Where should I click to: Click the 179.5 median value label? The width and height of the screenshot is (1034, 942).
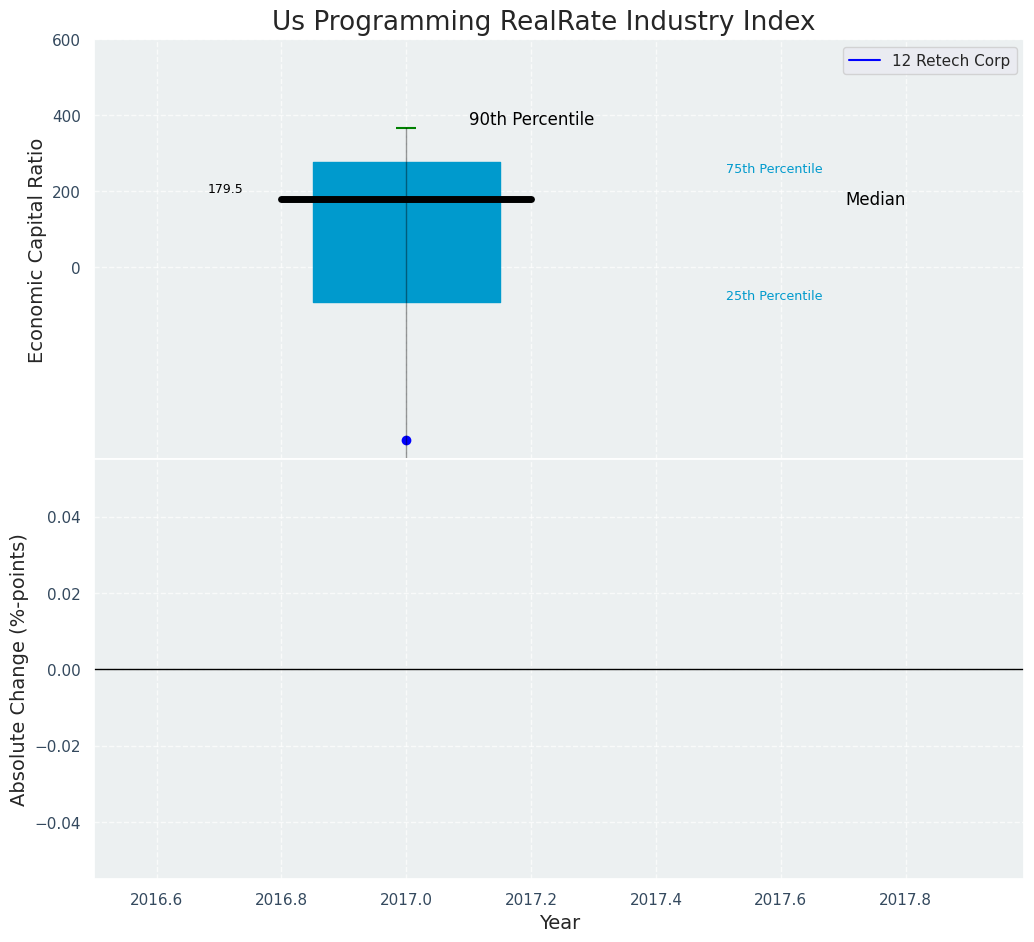pyautogui.click(x=225, y=189)
